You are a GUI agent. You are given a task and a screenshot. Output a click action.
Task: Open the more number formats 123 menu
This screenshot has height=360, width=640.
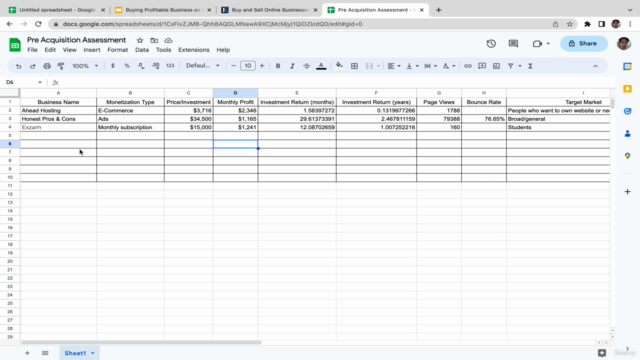(170, 66)
